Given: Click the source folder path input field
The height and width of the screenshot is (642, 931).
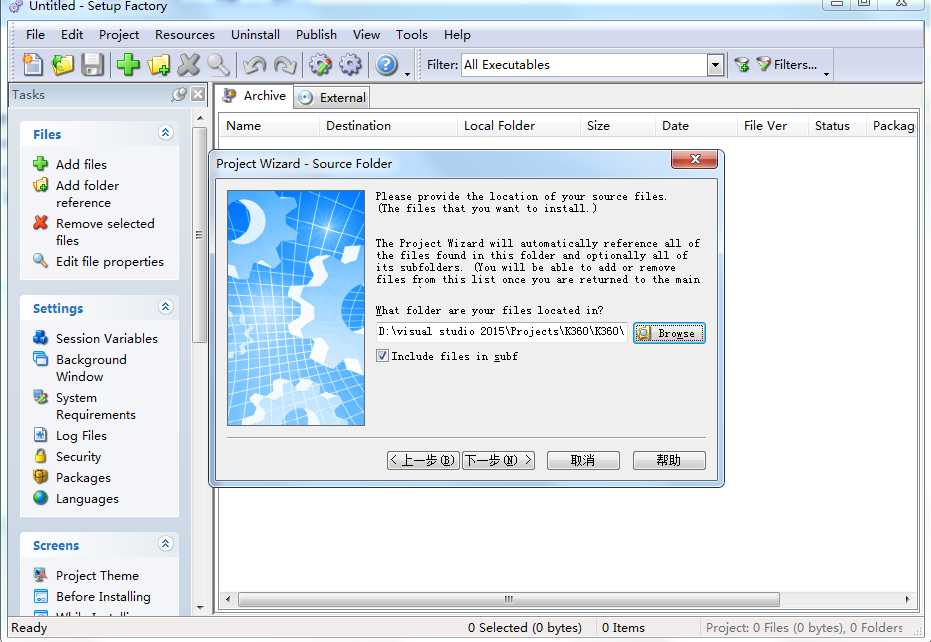Looking at the screenshot, I should (x=502, y=331).
